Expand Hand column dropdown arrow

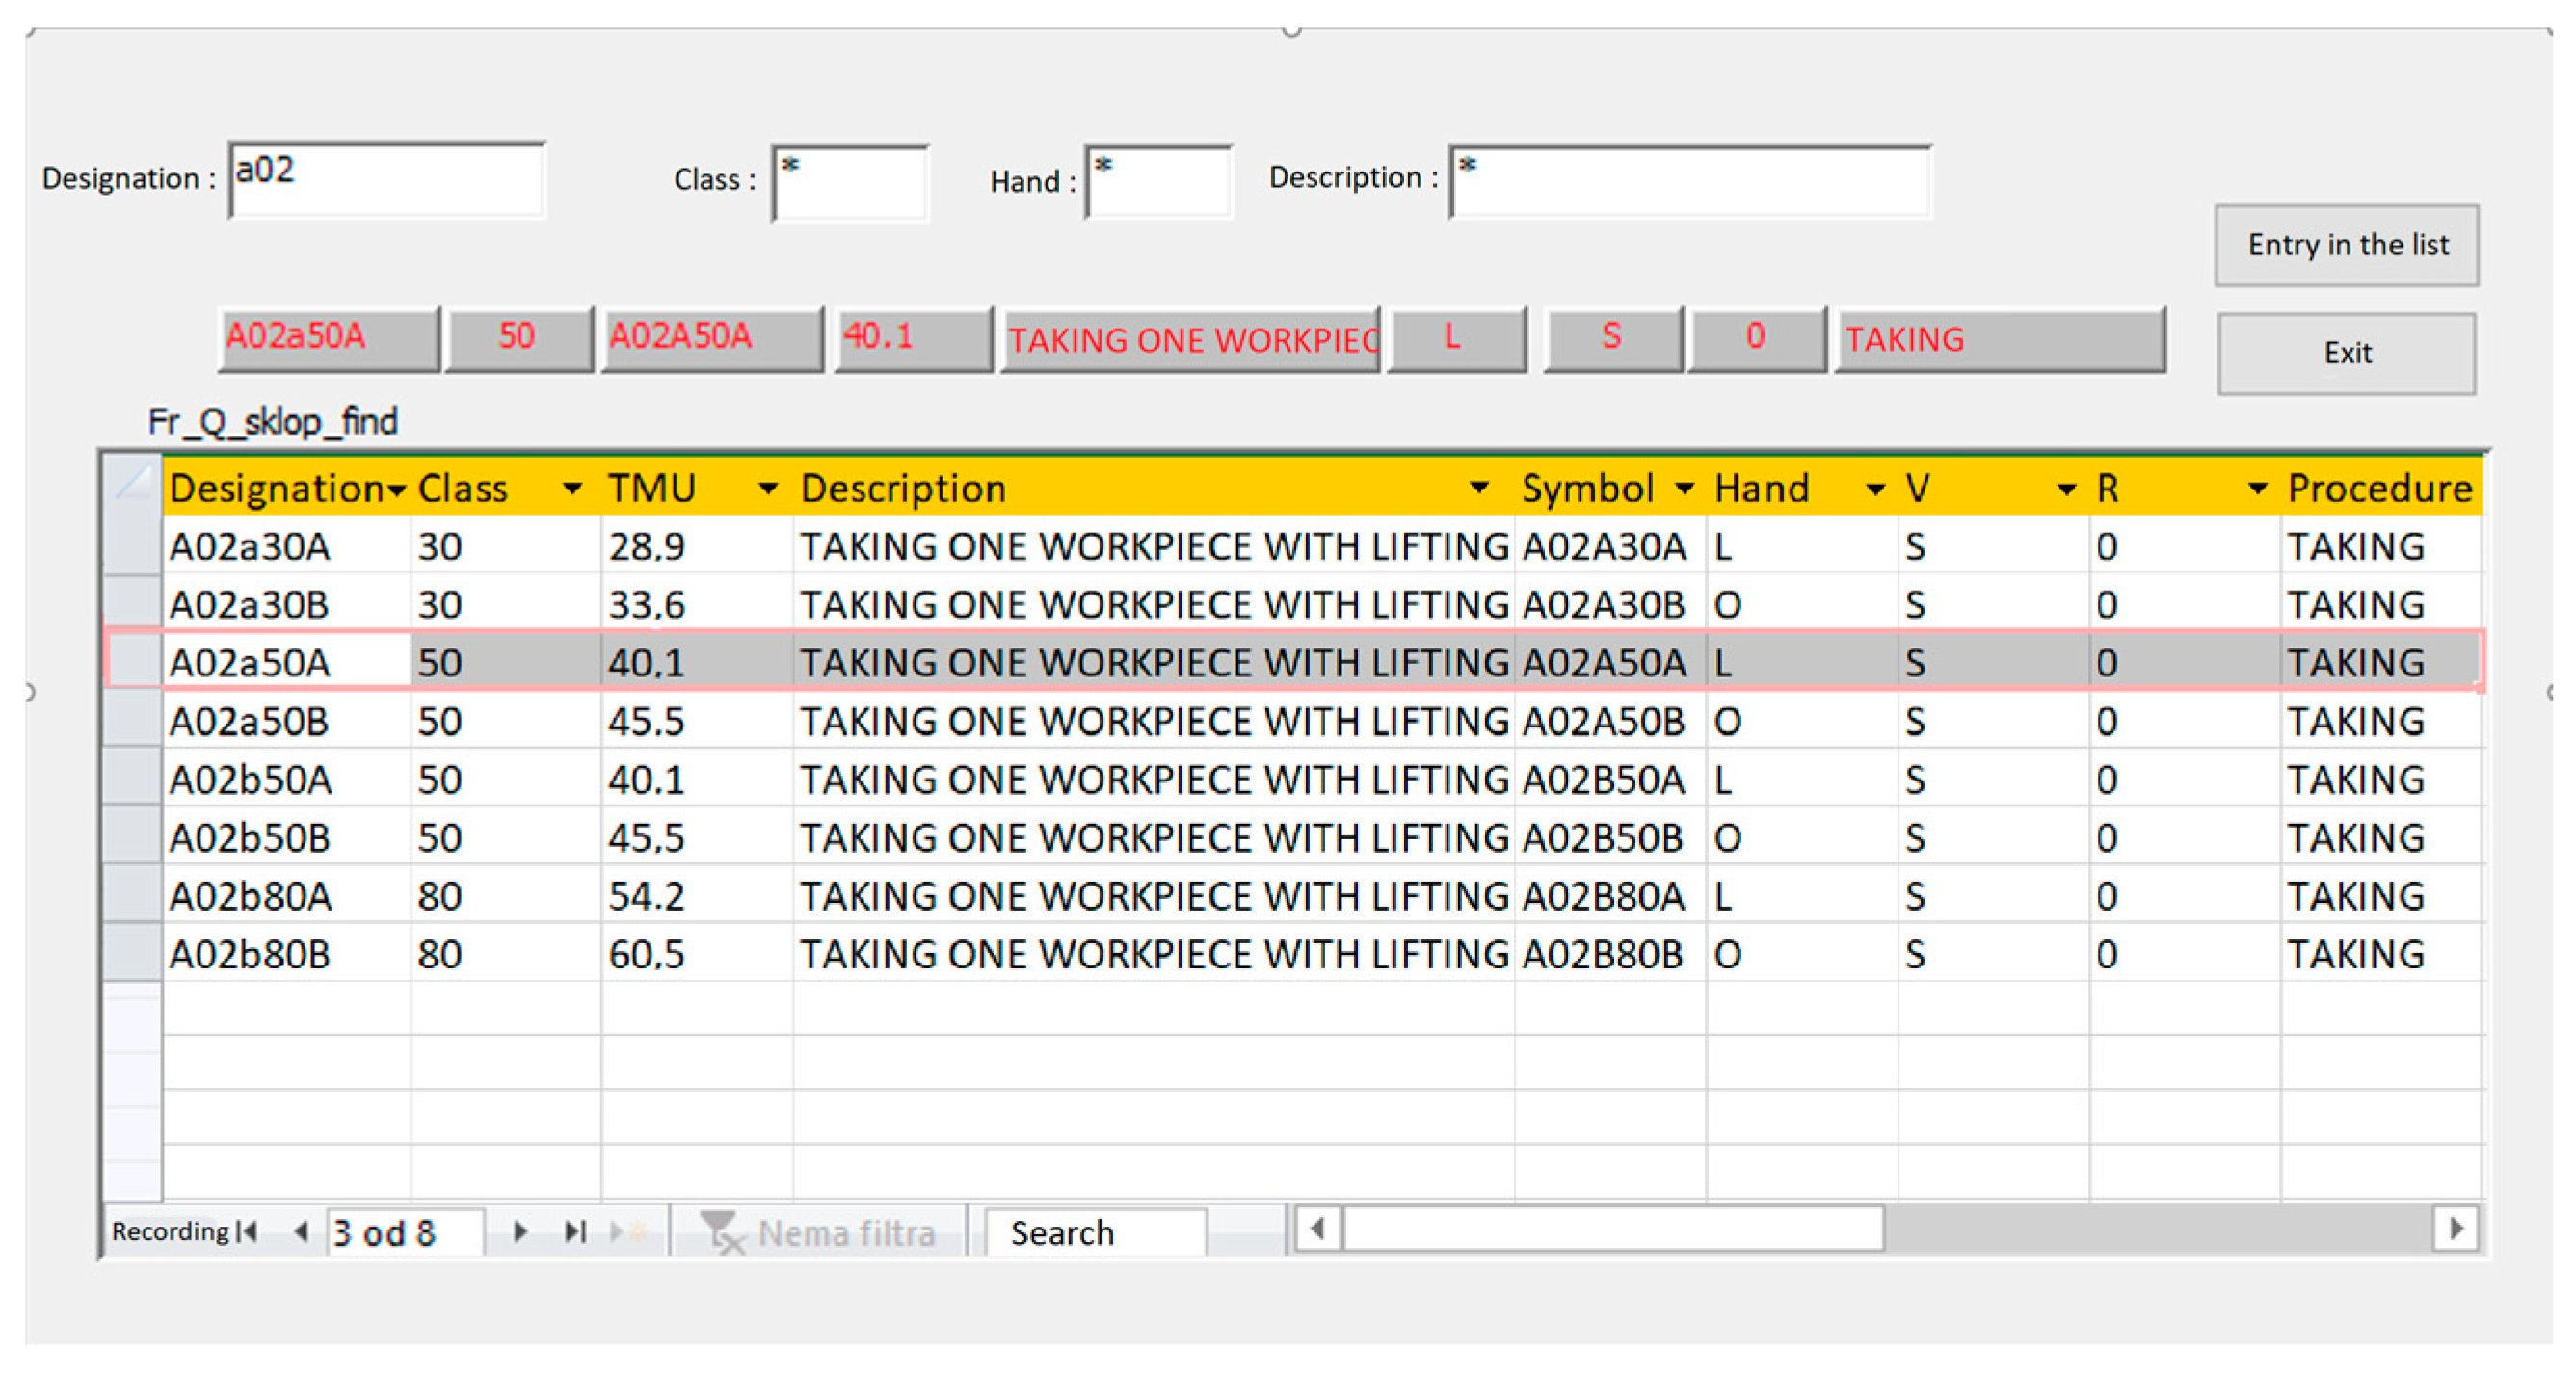[x=1875, y=489]
